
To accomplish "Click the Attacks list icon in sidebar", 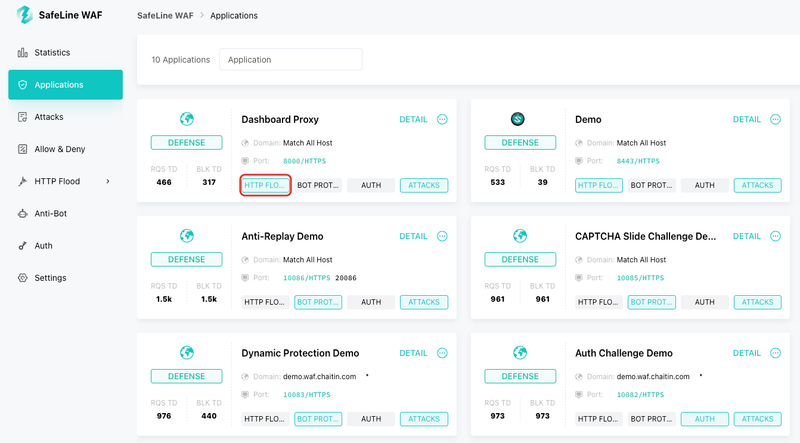I will coord(22,117).
